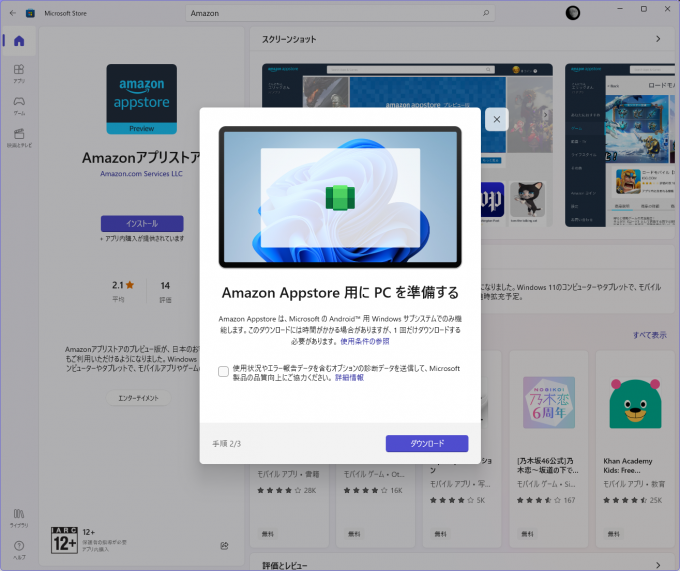Screen dimensions: 680x571
Task: Click the IARC 12+ rating badge
Action: coord(64,540)
